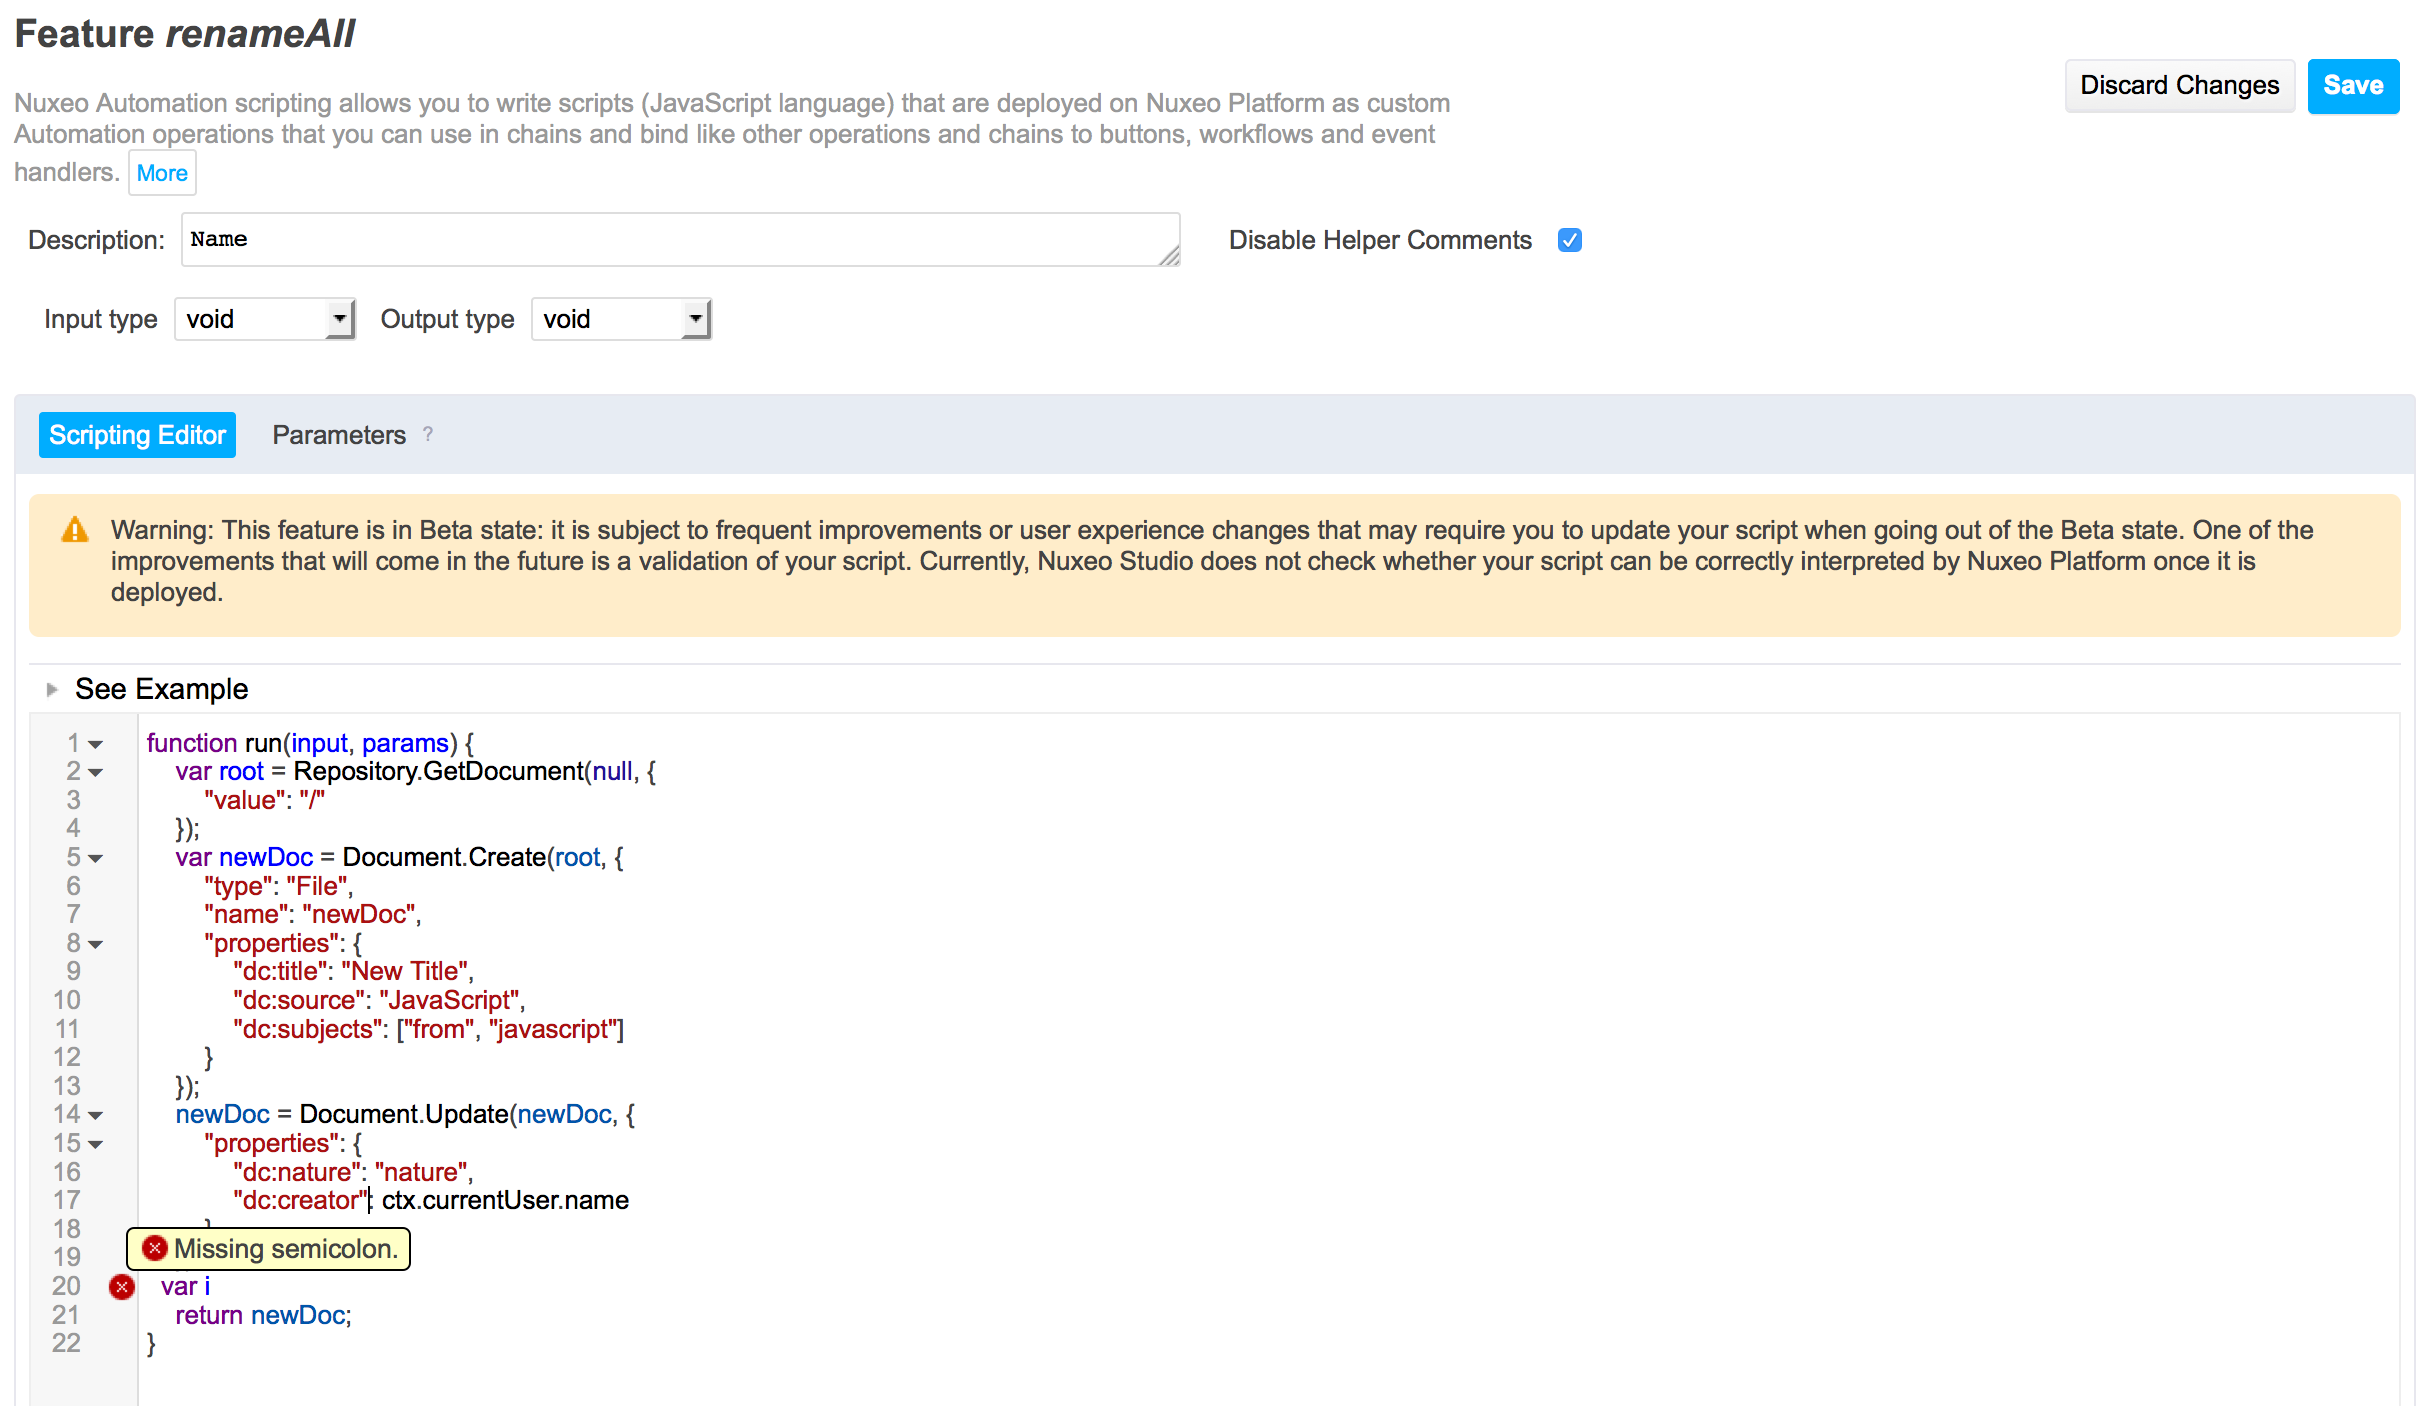The image size is (2422, 1406).
Task: Click inside the Description text field
Action: (x=680, y=239)
